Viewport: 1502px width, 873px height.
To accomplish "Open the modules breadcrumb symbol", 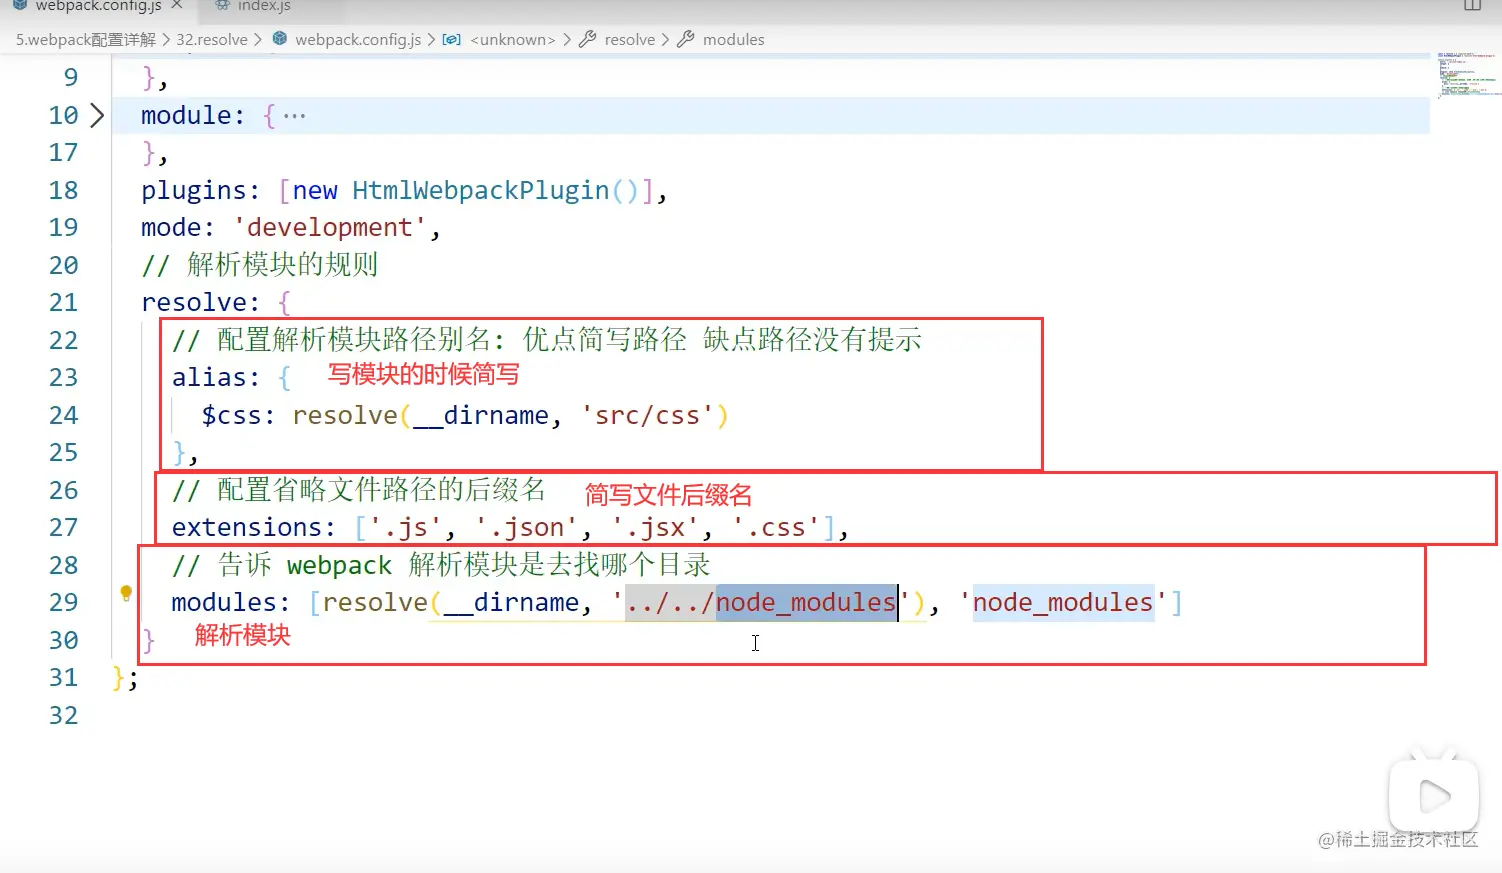I will (x=733, y=40).
